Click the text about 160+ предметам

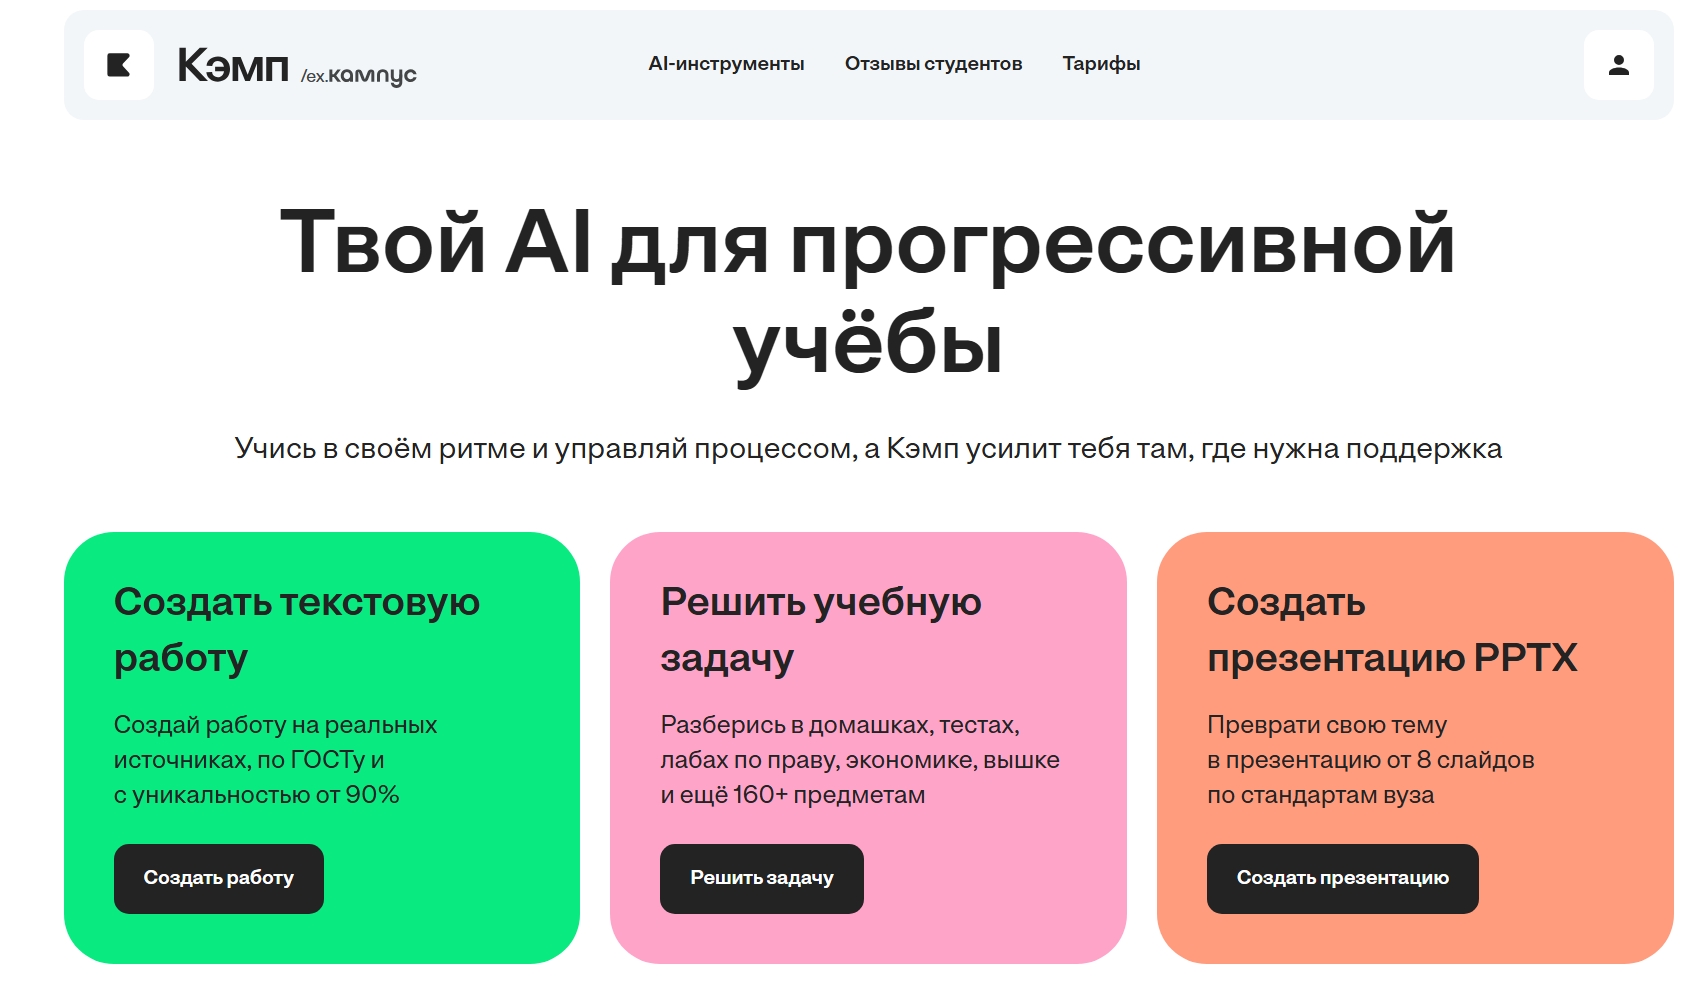coord(792,795)
